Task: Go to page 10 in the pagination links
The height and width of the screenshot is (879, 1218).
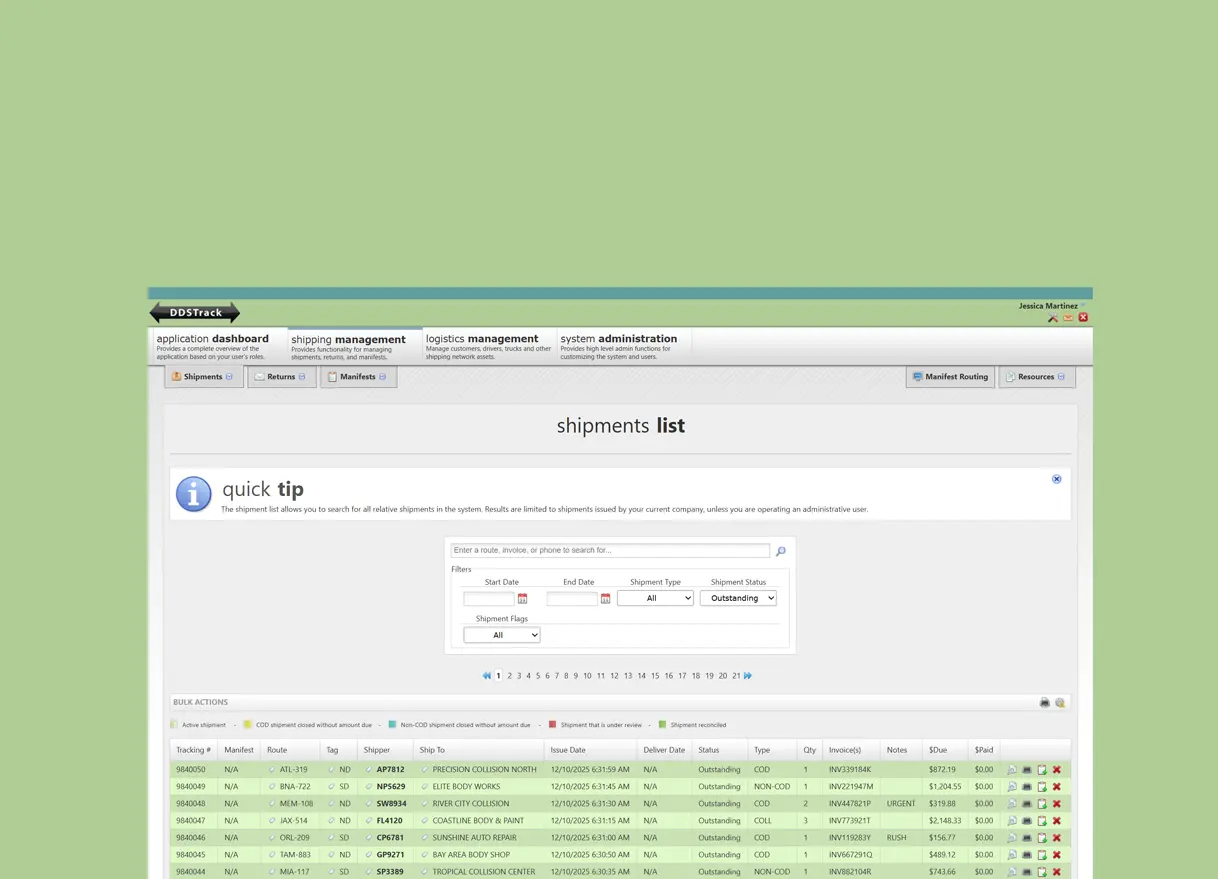Action: tap(587, 675)
